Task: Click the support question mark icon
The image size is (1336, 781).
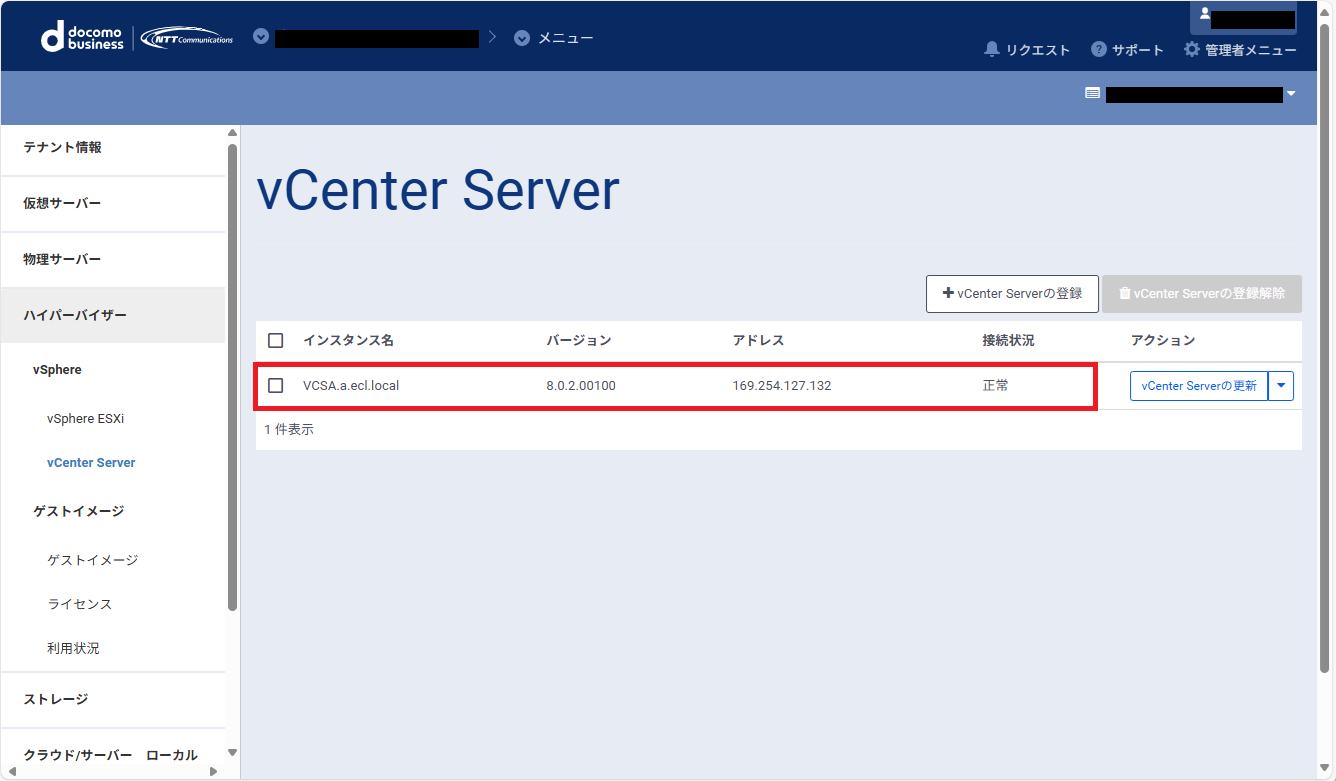Action: (1098, 49)
